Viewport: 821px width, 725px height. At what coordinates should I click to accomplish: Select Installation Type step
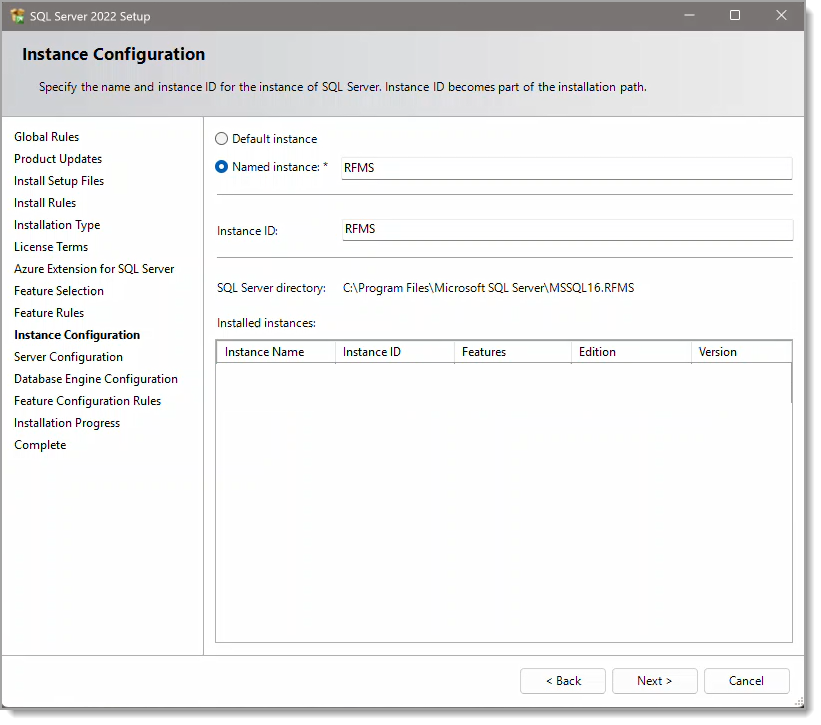[57, 225]
